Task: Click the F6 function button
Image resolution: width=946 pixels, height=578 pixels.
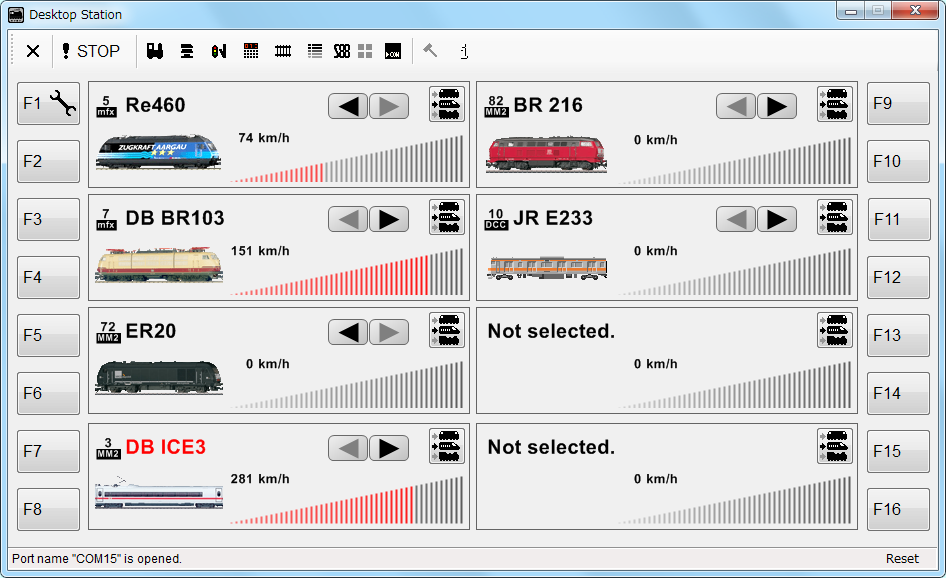Action: [48, 393]
